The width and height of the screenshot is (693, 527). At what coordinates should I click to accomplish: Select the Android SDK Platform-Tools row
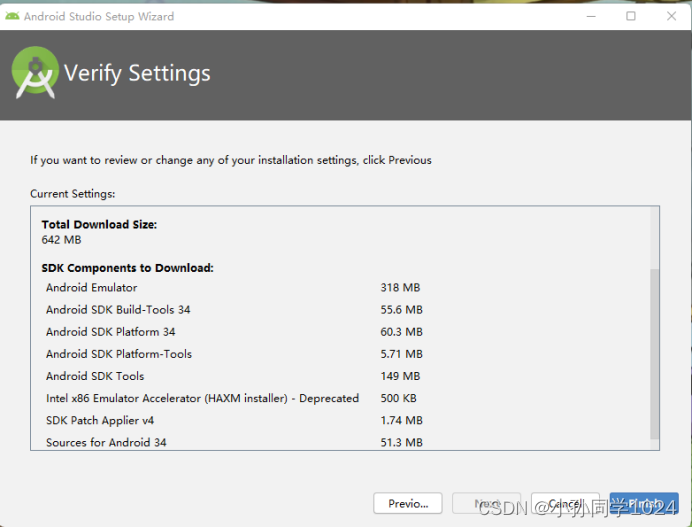[x=234, y=354]
